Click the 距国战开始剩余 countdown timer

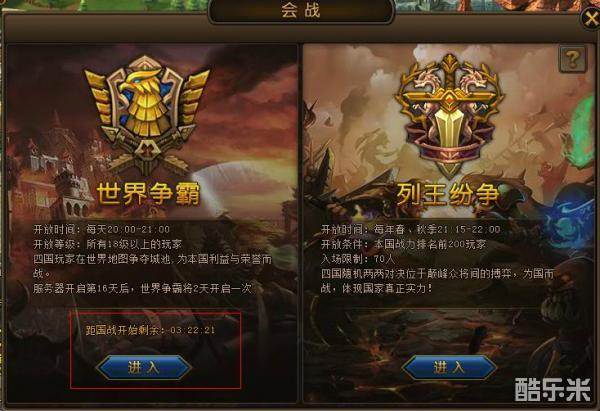click(150, 330)
